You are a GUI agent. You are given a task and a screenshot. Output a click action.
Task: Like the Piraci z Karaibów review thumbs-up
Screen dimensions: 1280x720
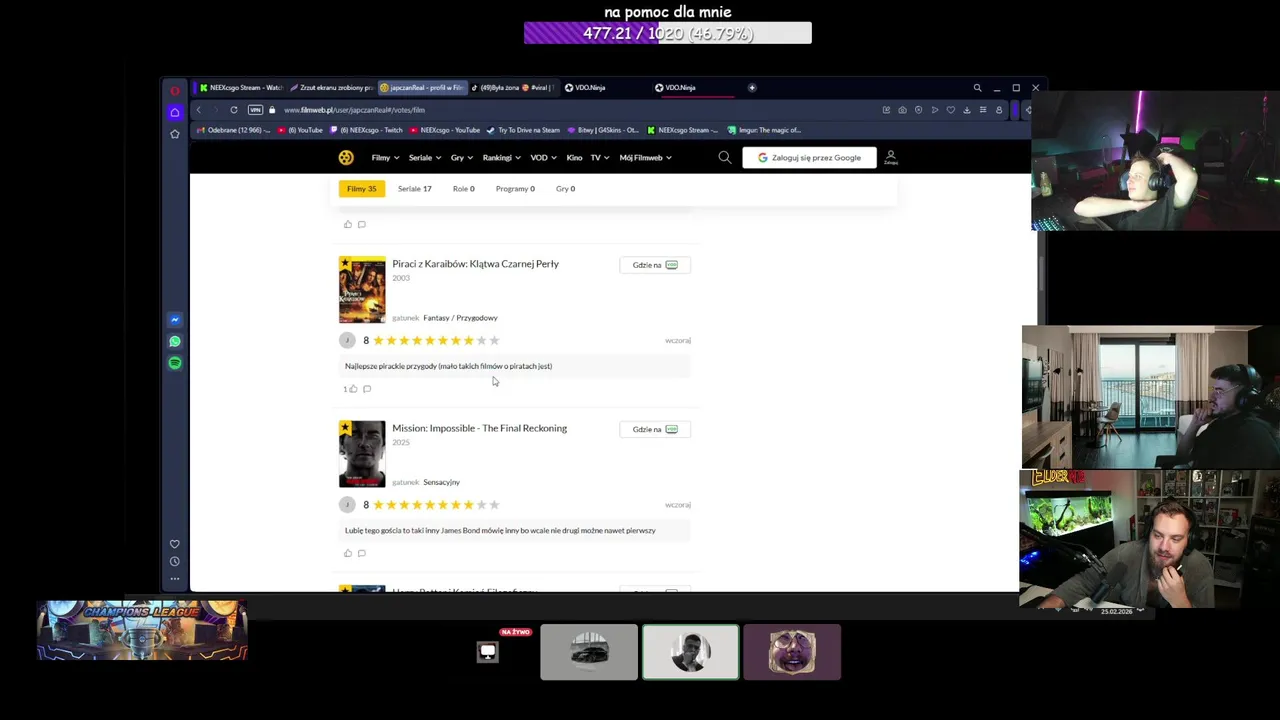(x=353, y=389)
